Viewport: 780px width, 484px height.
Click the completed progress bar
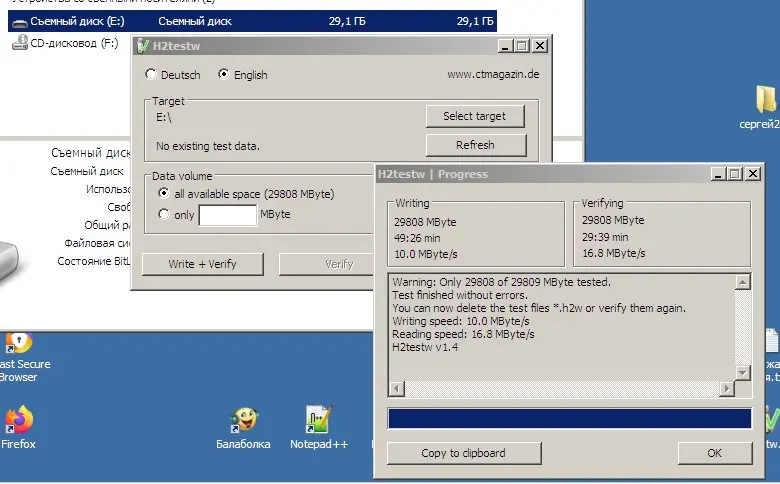pos(570,418)
